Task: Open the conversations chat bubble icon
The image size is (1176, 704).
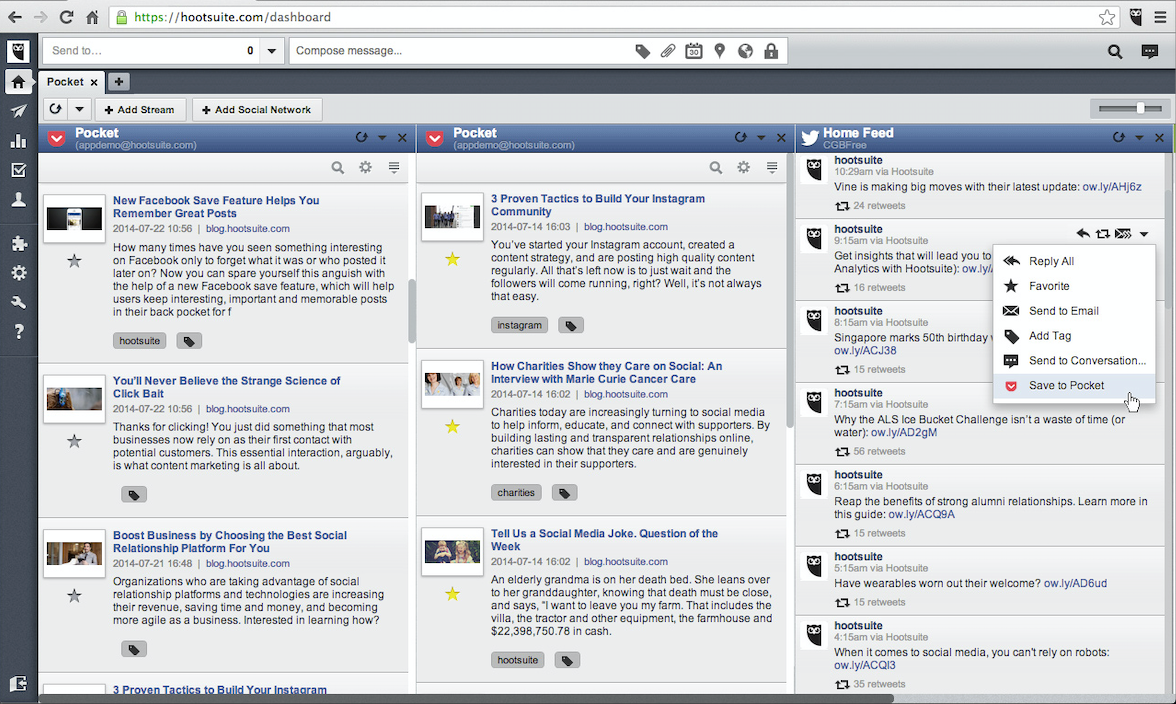Action: tap(1149, 51)
